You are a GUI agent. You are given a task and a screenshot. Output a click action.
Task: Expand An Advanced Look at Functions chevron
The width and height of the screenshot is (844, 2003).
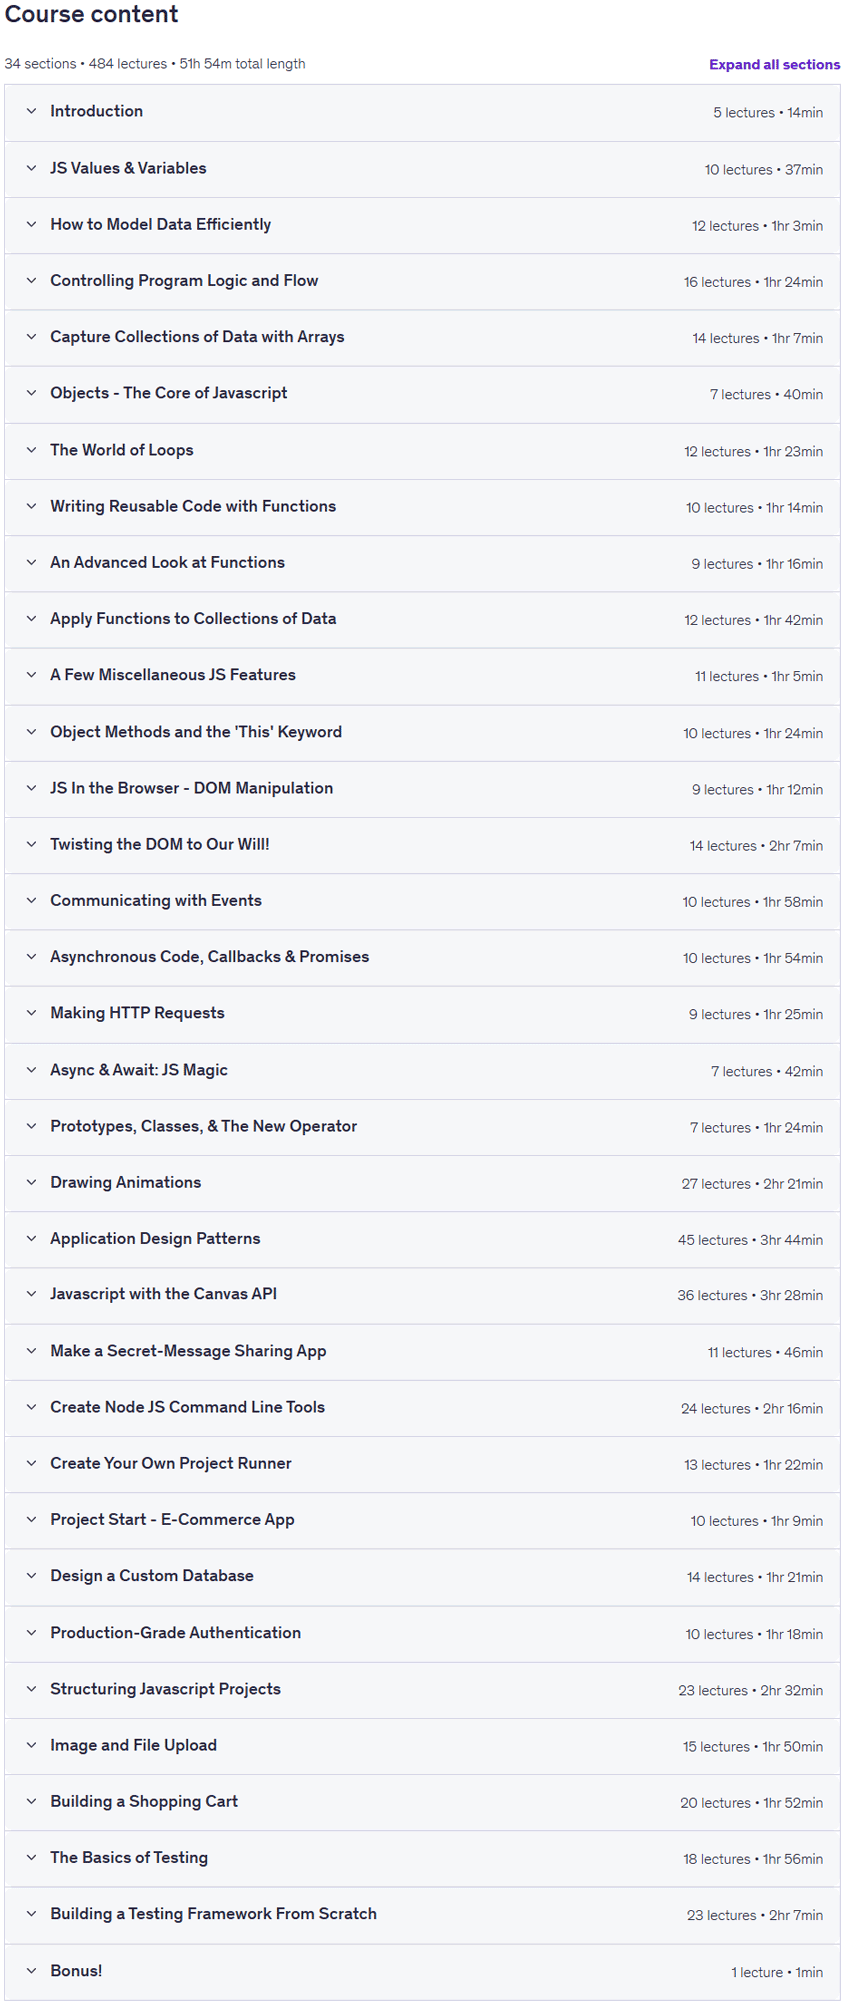coord(31,562)
